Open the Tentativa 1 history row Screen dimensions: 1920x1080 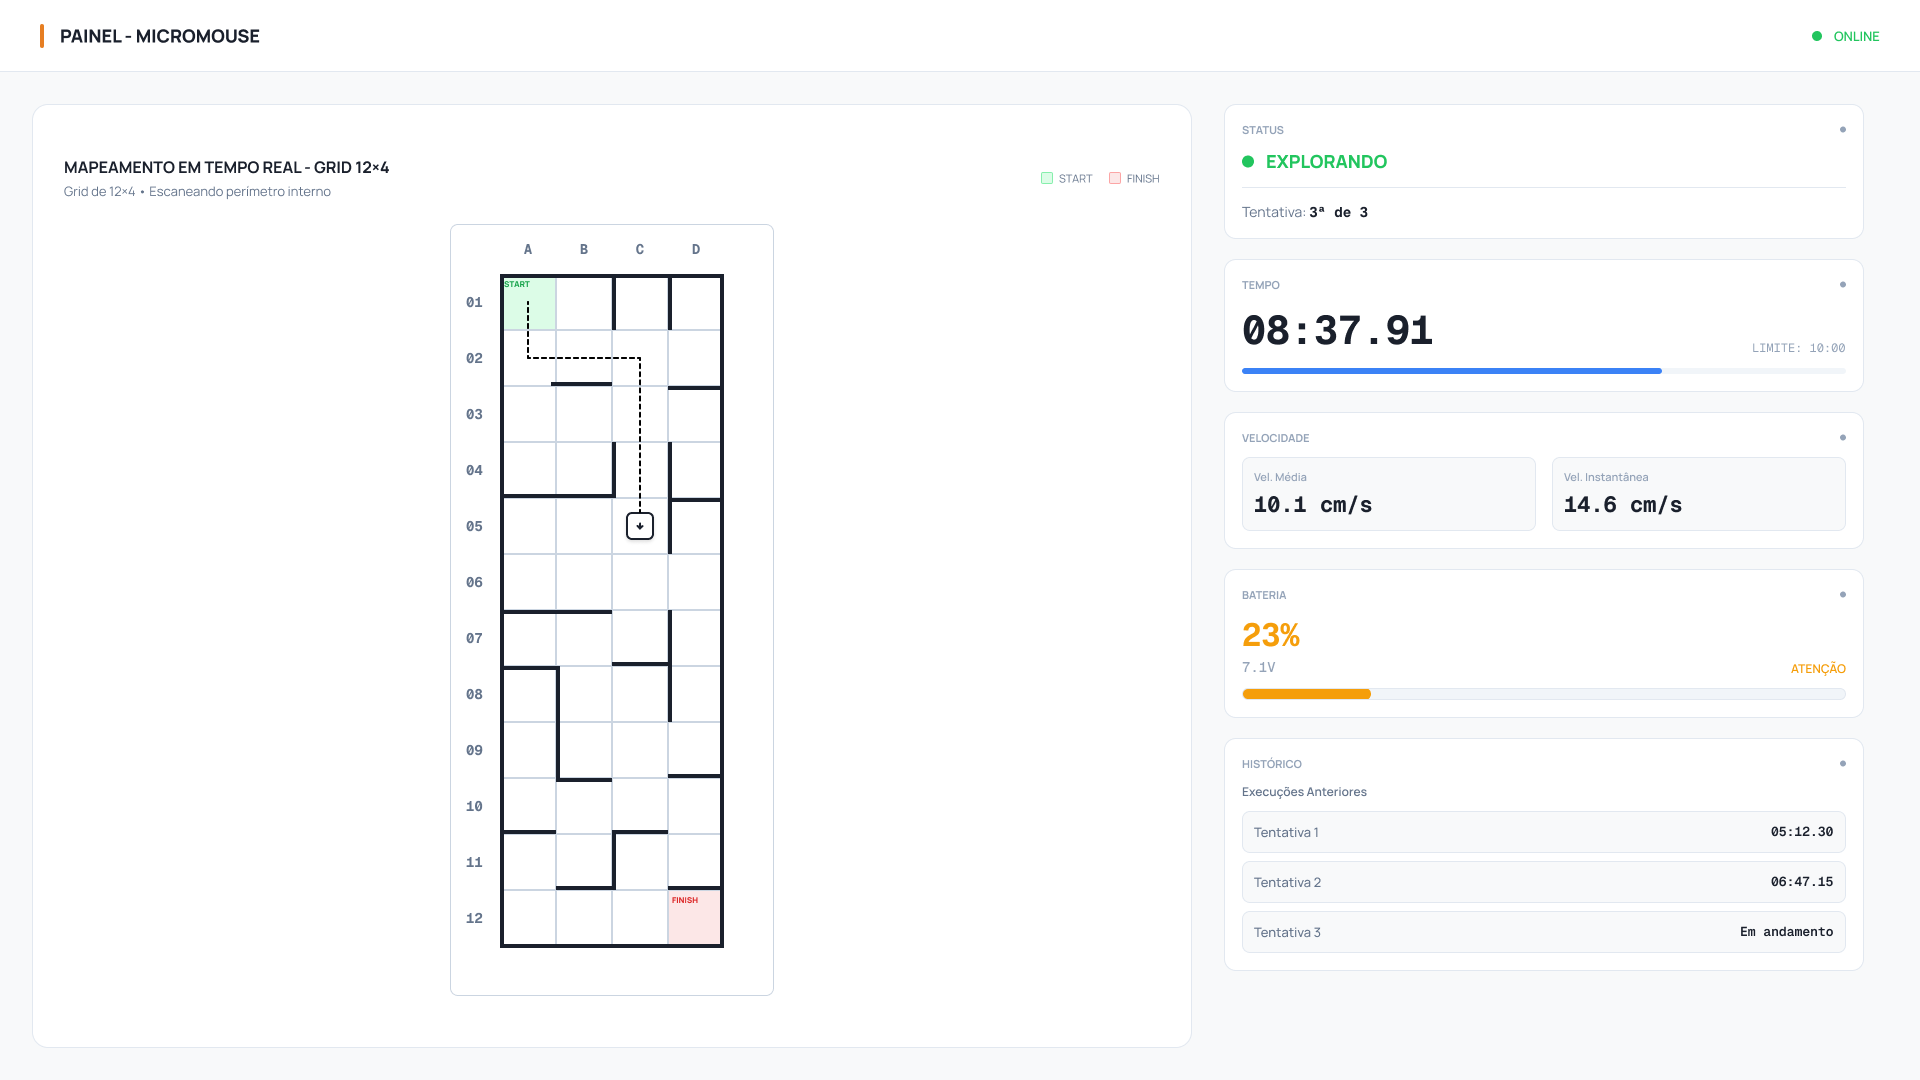(x=1544, y=832)
